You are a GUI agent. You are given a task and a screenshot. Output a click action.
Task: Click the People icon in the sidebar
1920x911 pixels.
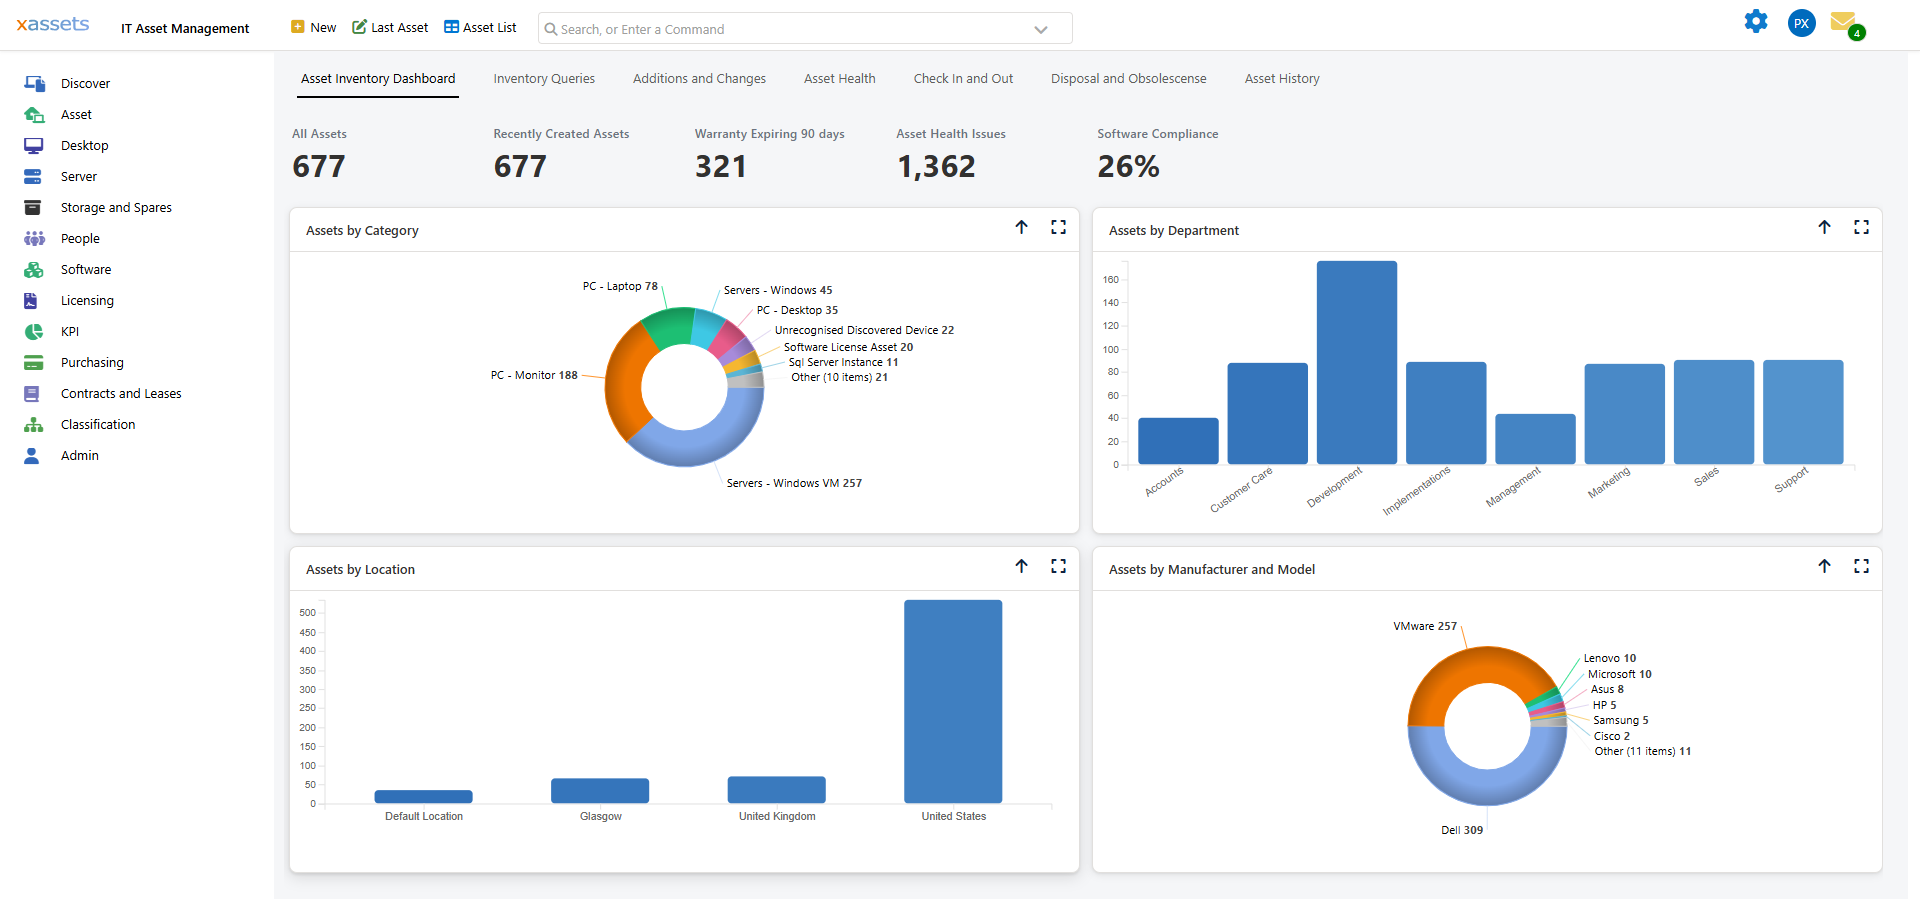[34, 238]
